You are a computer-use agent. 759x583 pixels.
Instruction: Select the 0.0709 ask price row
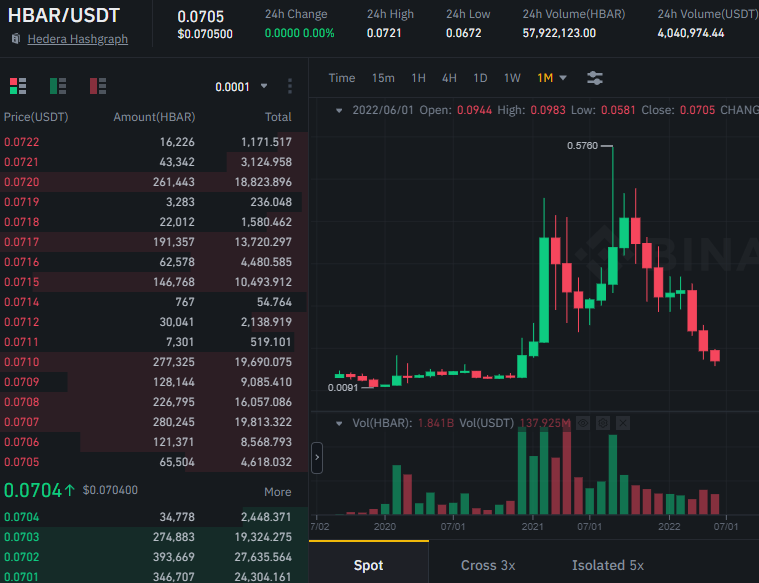(154, 382)
